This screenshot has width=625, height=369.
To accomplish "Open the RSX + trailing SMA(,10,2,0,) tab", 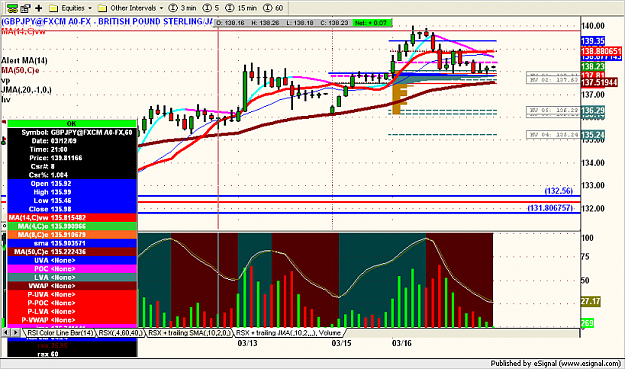I will coord(189,333).
